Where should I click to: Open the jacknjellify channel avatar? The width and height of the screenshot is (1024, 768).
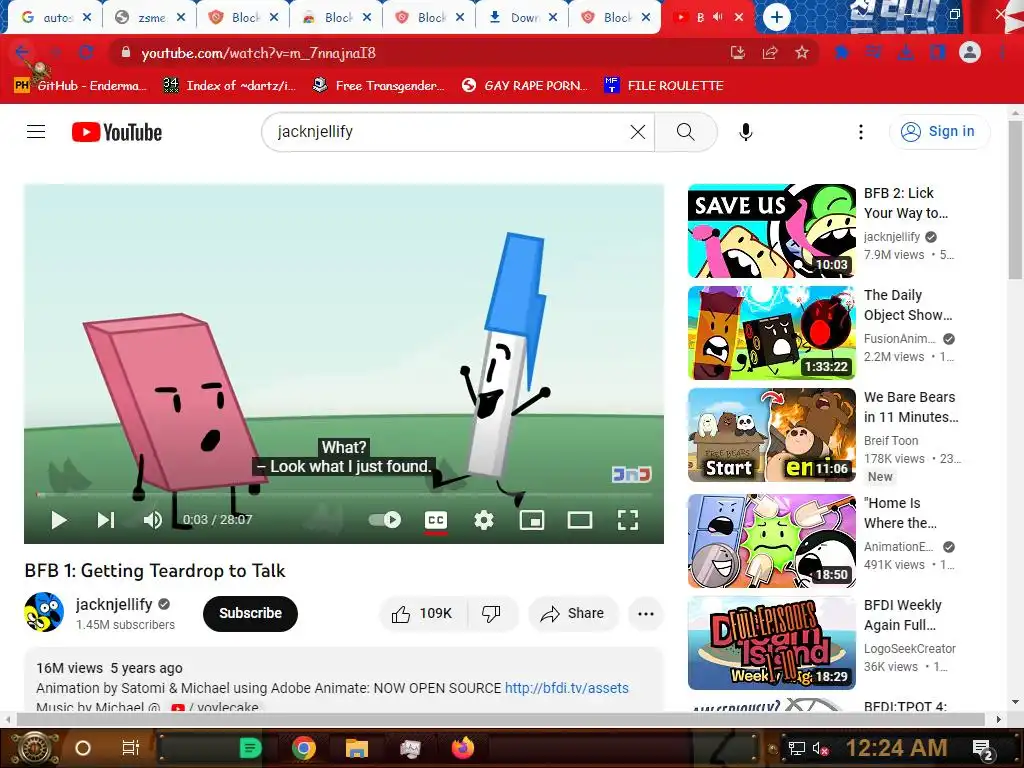coord(44,612)
